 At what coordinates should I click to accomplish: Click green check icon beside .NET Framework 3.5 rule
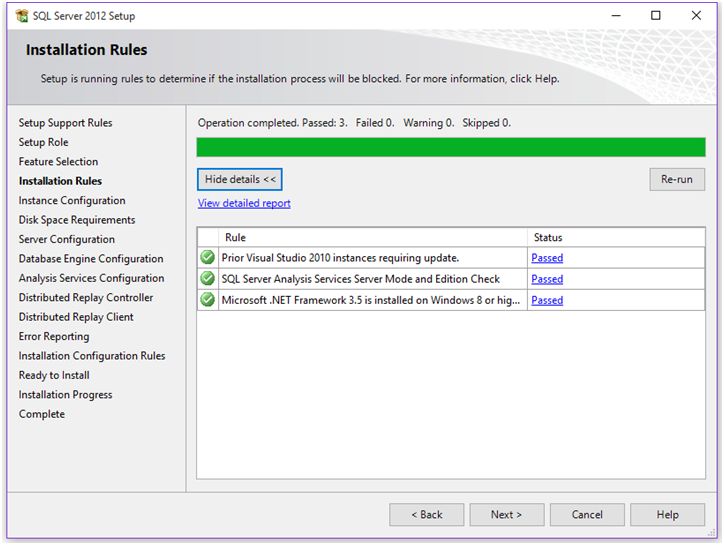click(x=208, y=300)
